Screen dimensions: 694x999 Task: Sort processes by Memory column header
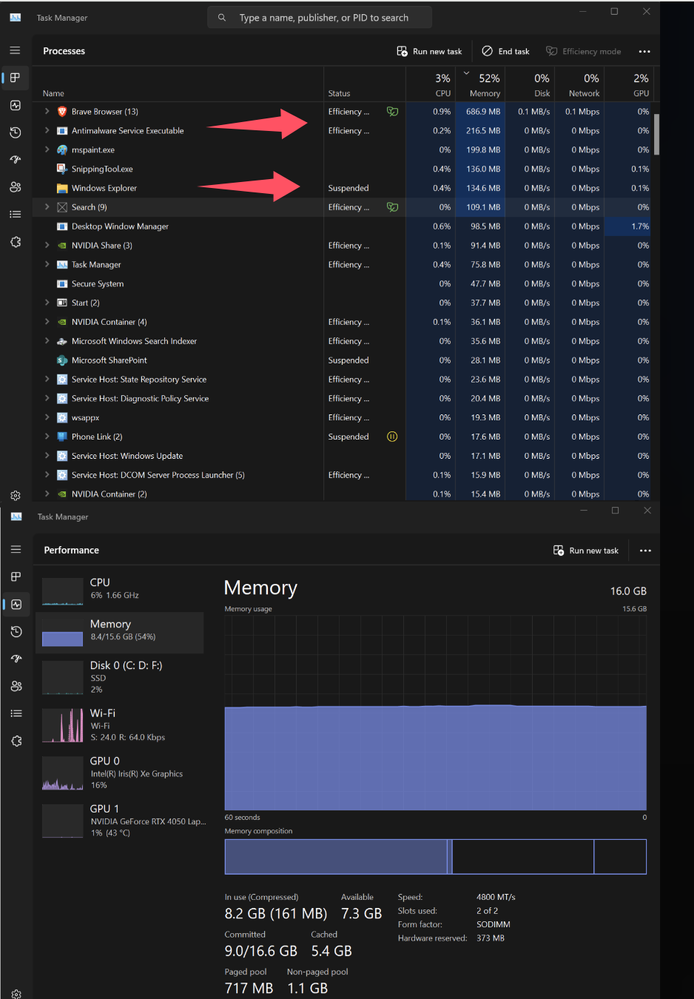point(480,85)
